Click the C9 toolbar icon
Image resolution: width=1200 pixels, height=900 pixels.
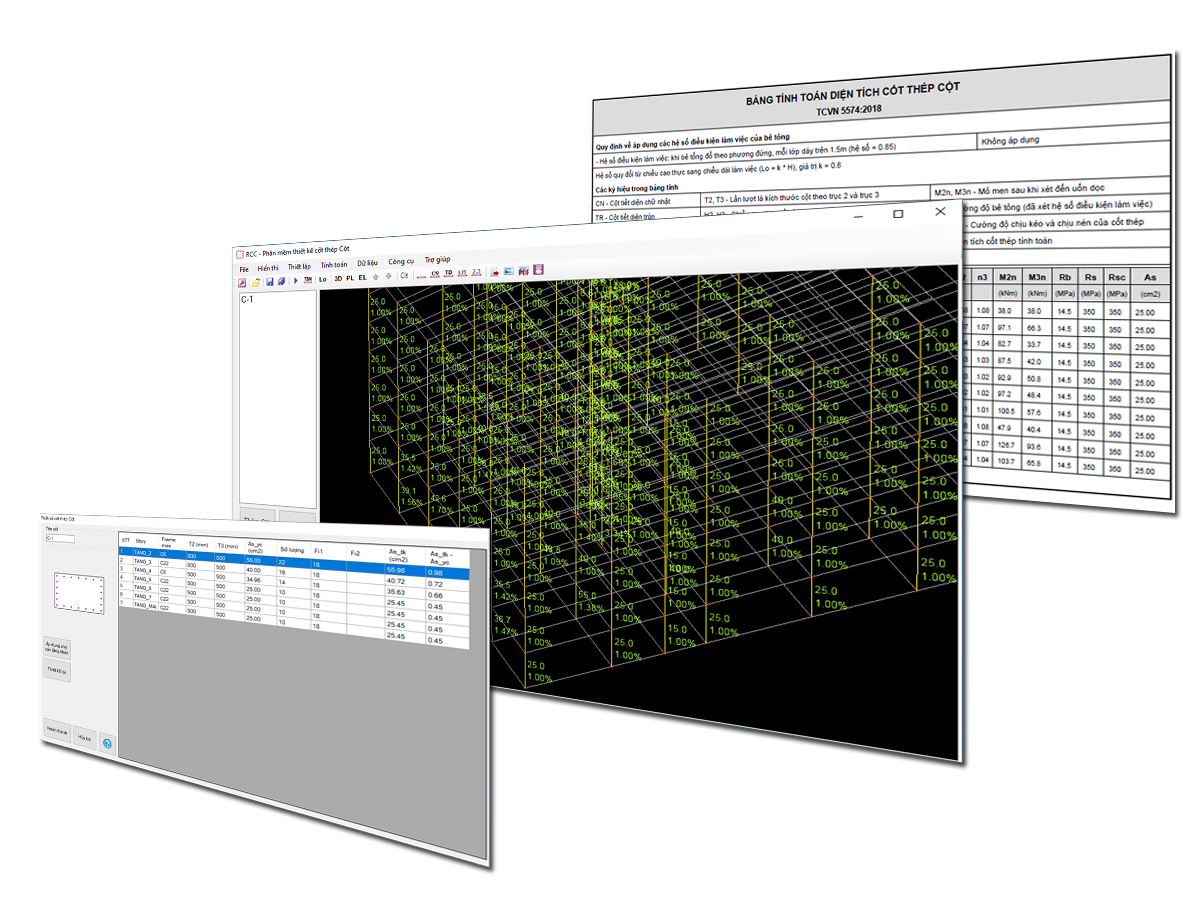435,273
